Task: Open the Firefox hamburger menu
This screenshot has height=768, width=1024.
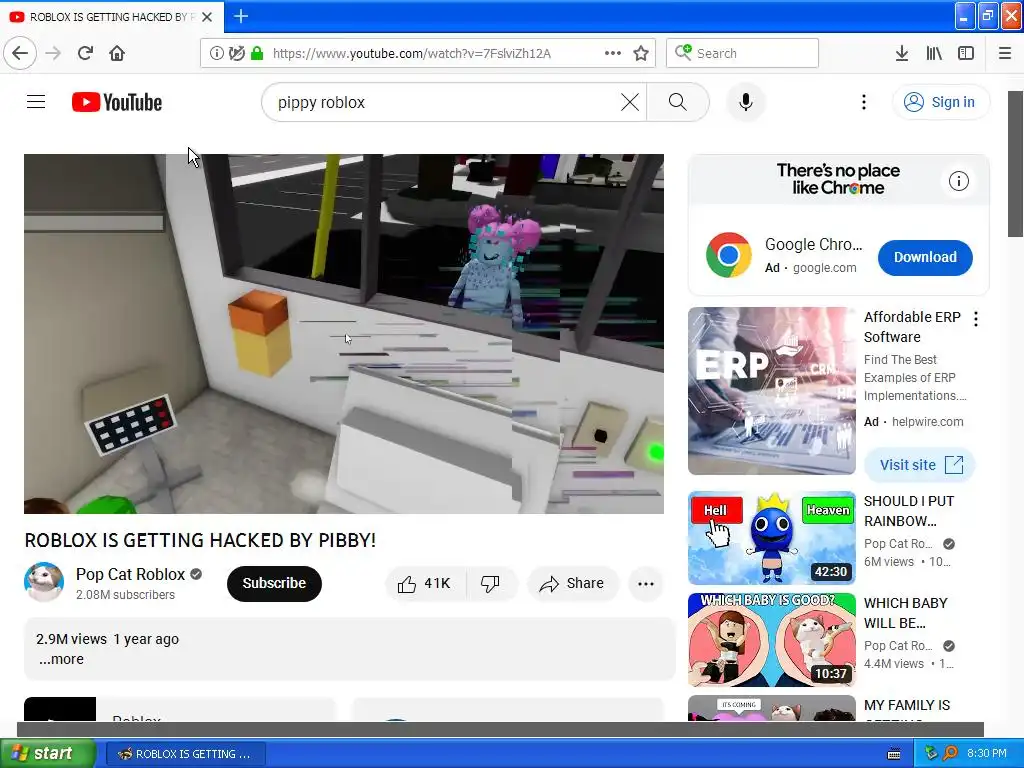Action: point(1005,53)
